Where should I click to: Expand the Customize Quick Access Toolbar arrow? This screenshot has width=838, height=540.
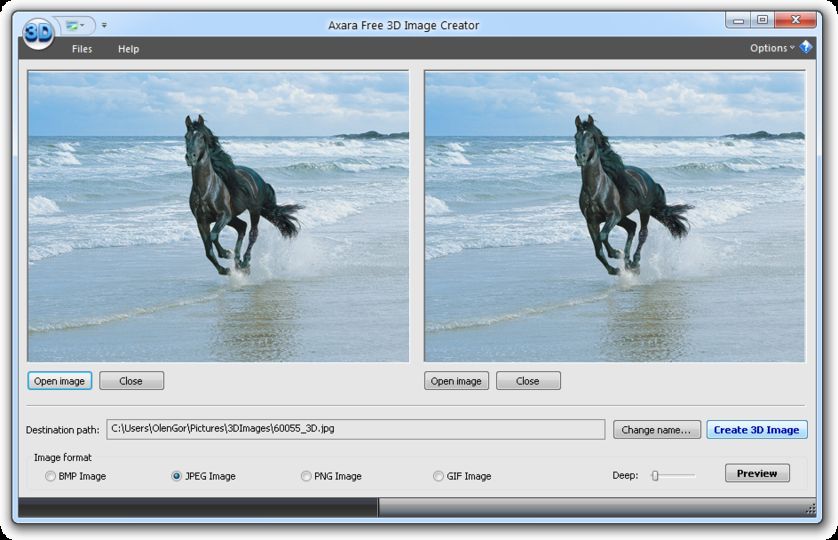pos(104,25)
